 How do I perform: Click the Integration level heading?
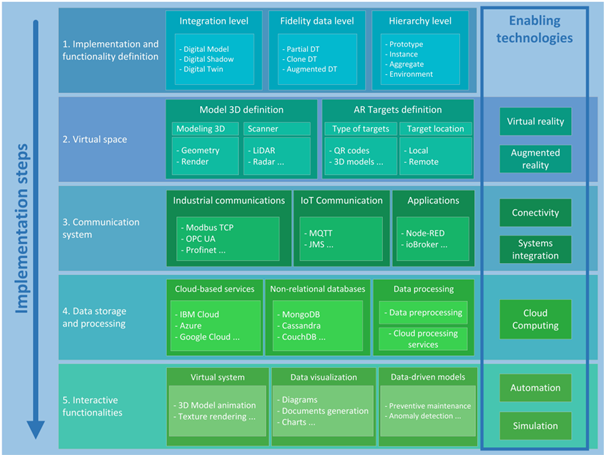214,21
